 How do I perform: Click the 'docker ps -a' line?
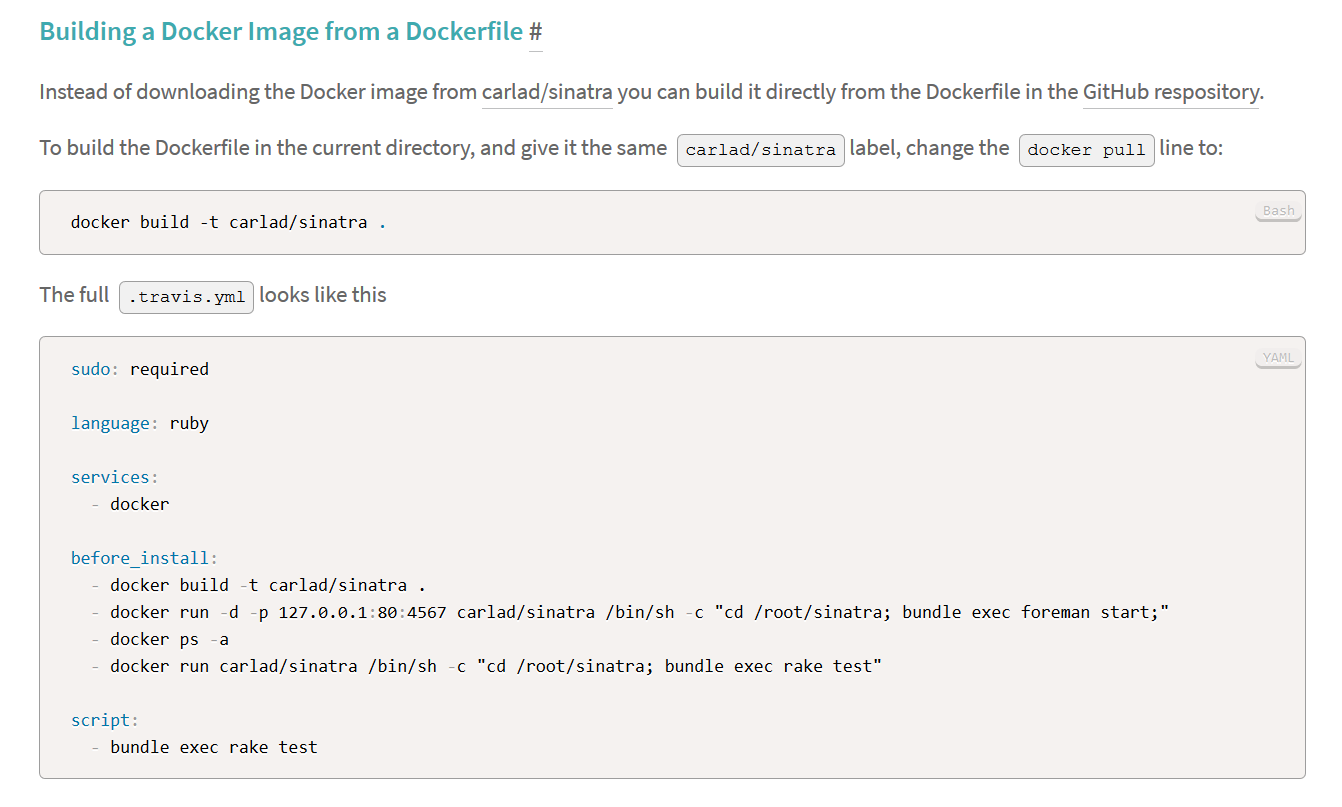tap(160, 639)
